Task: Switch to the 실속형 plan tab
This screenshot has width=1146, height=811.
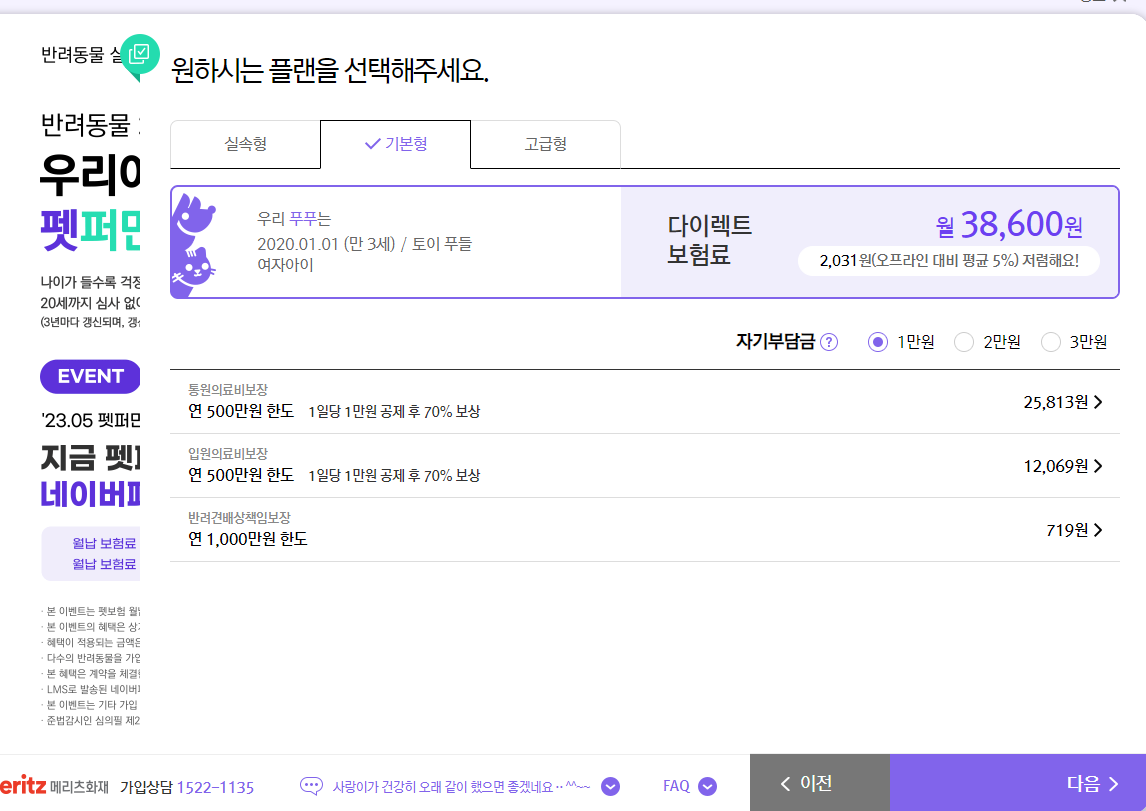Action: [x=246, y=145]
